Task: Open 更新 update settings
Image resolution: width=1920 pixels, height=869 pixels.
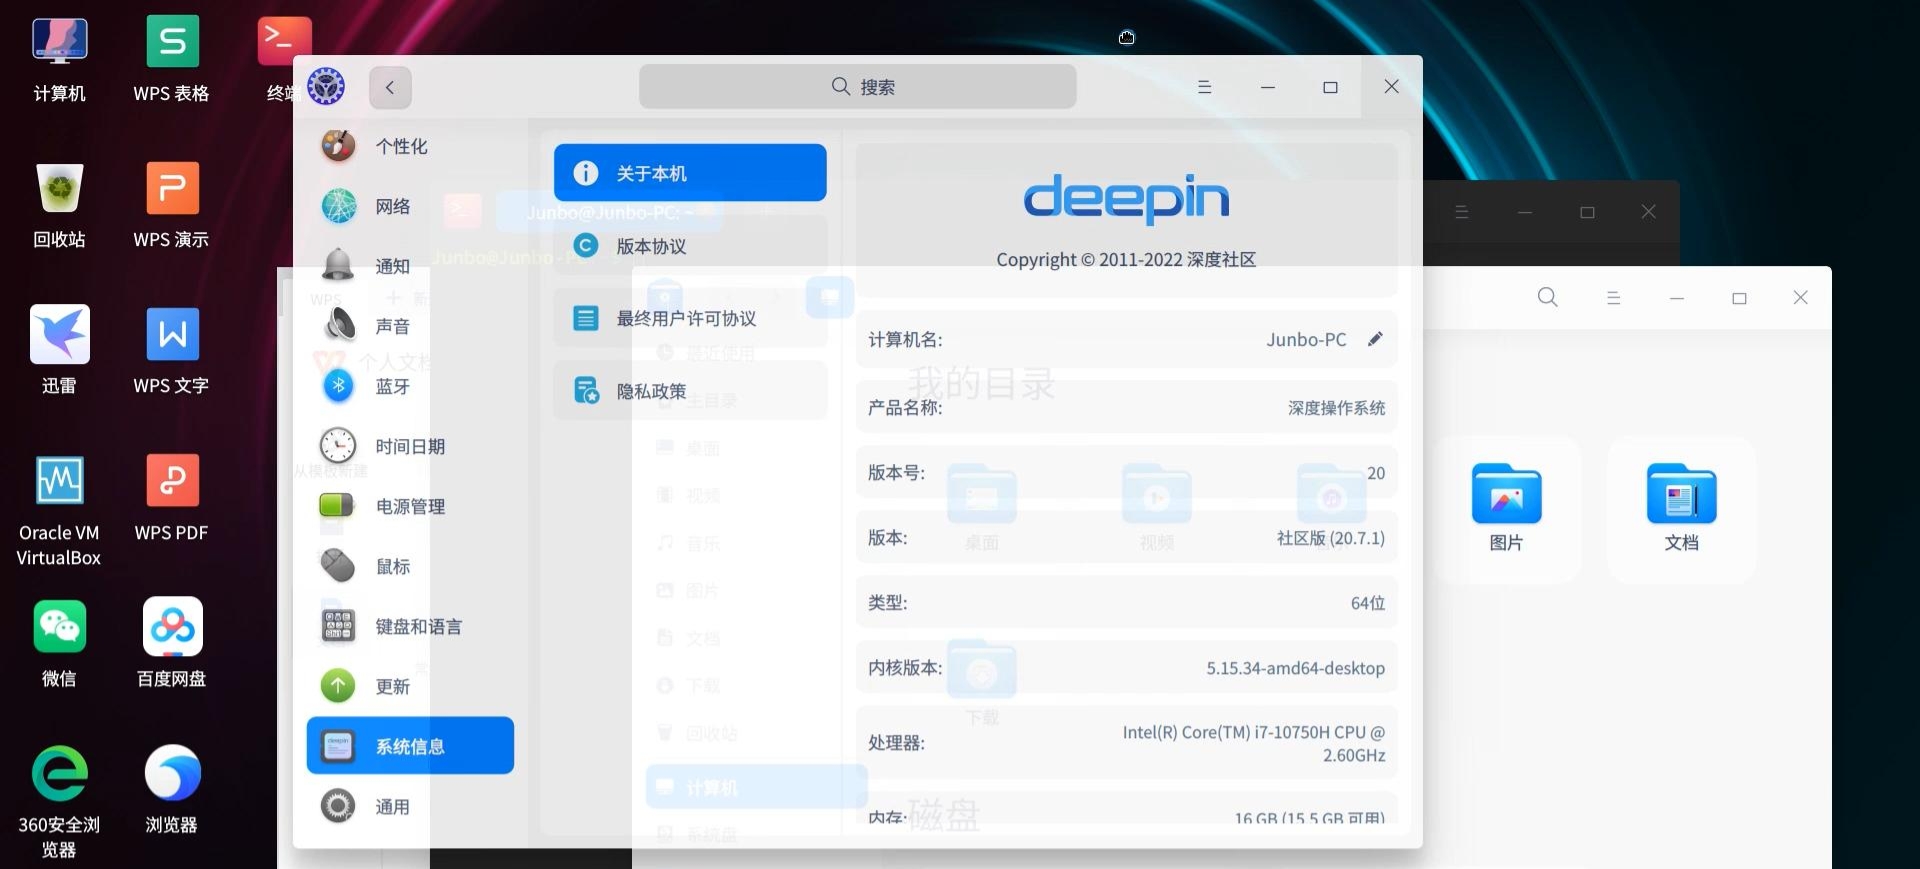Action: pyautogui.click(x=392, y=686)
